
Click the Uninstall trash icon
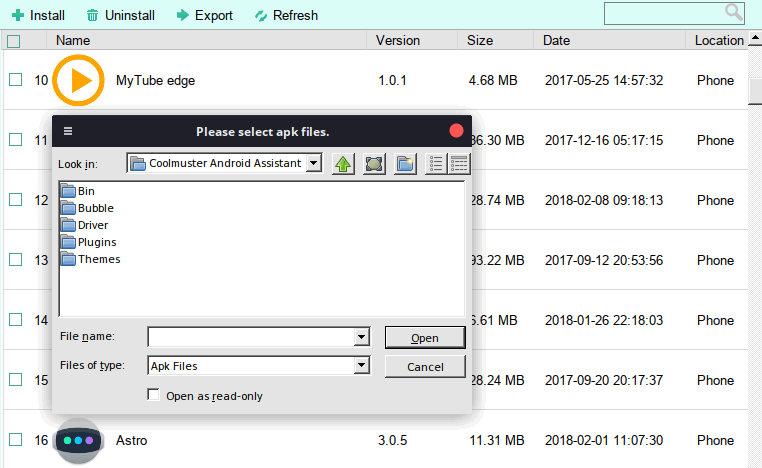[92, 16]
